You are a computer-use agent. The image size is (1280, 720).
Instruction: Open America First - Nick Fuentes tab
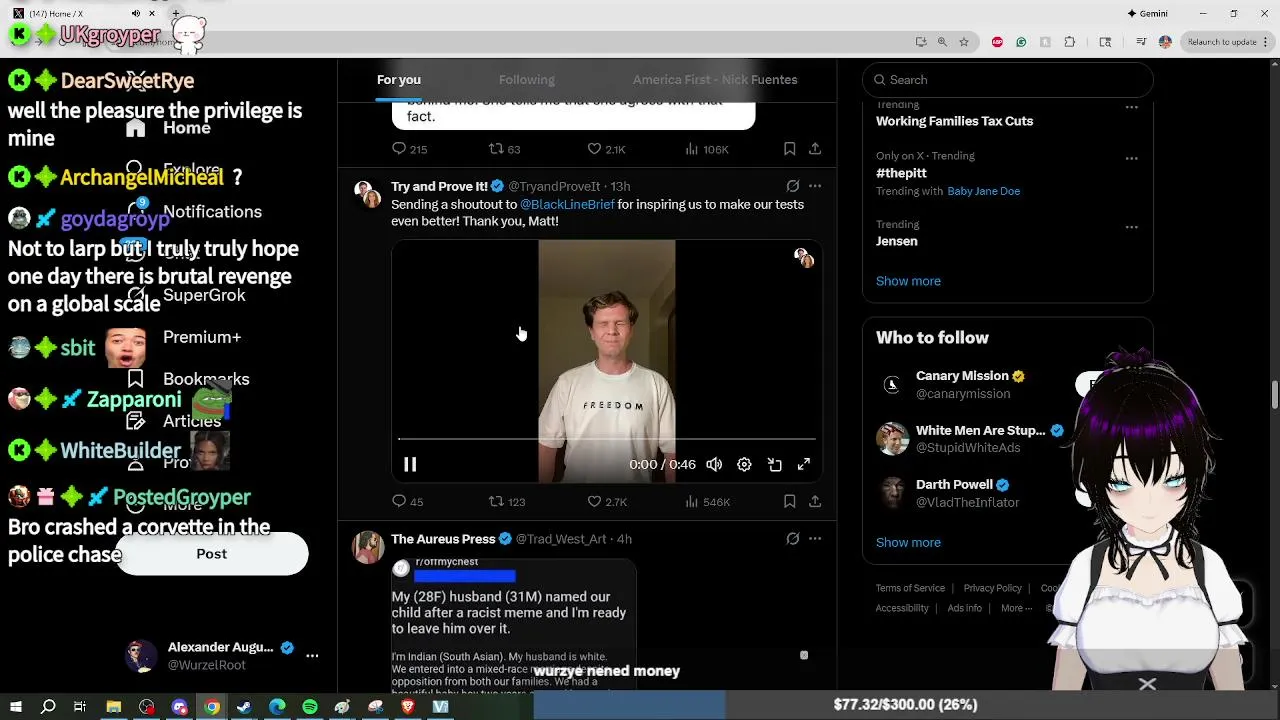(x=715, y=80)
